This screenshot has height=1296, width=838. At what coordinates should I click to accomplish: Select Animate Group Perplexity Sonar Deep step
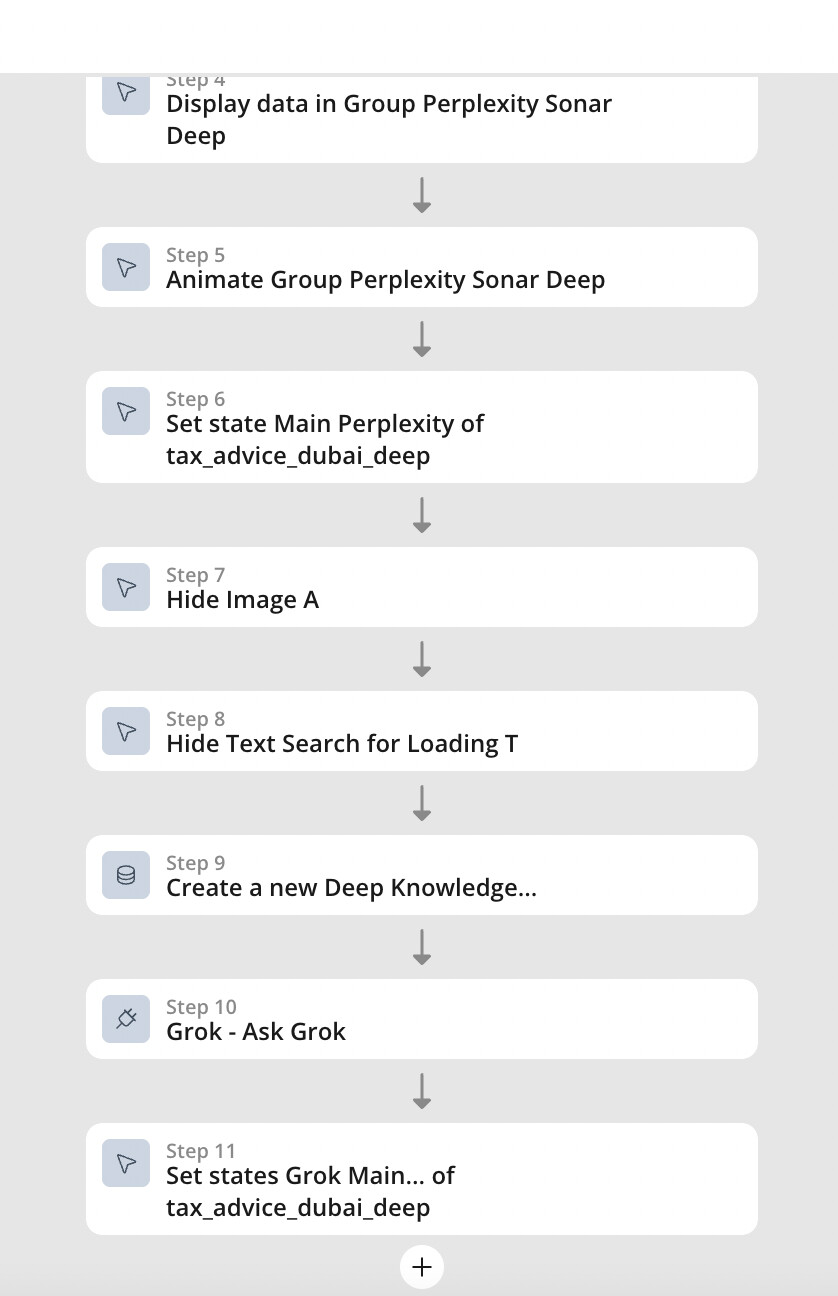422,267
